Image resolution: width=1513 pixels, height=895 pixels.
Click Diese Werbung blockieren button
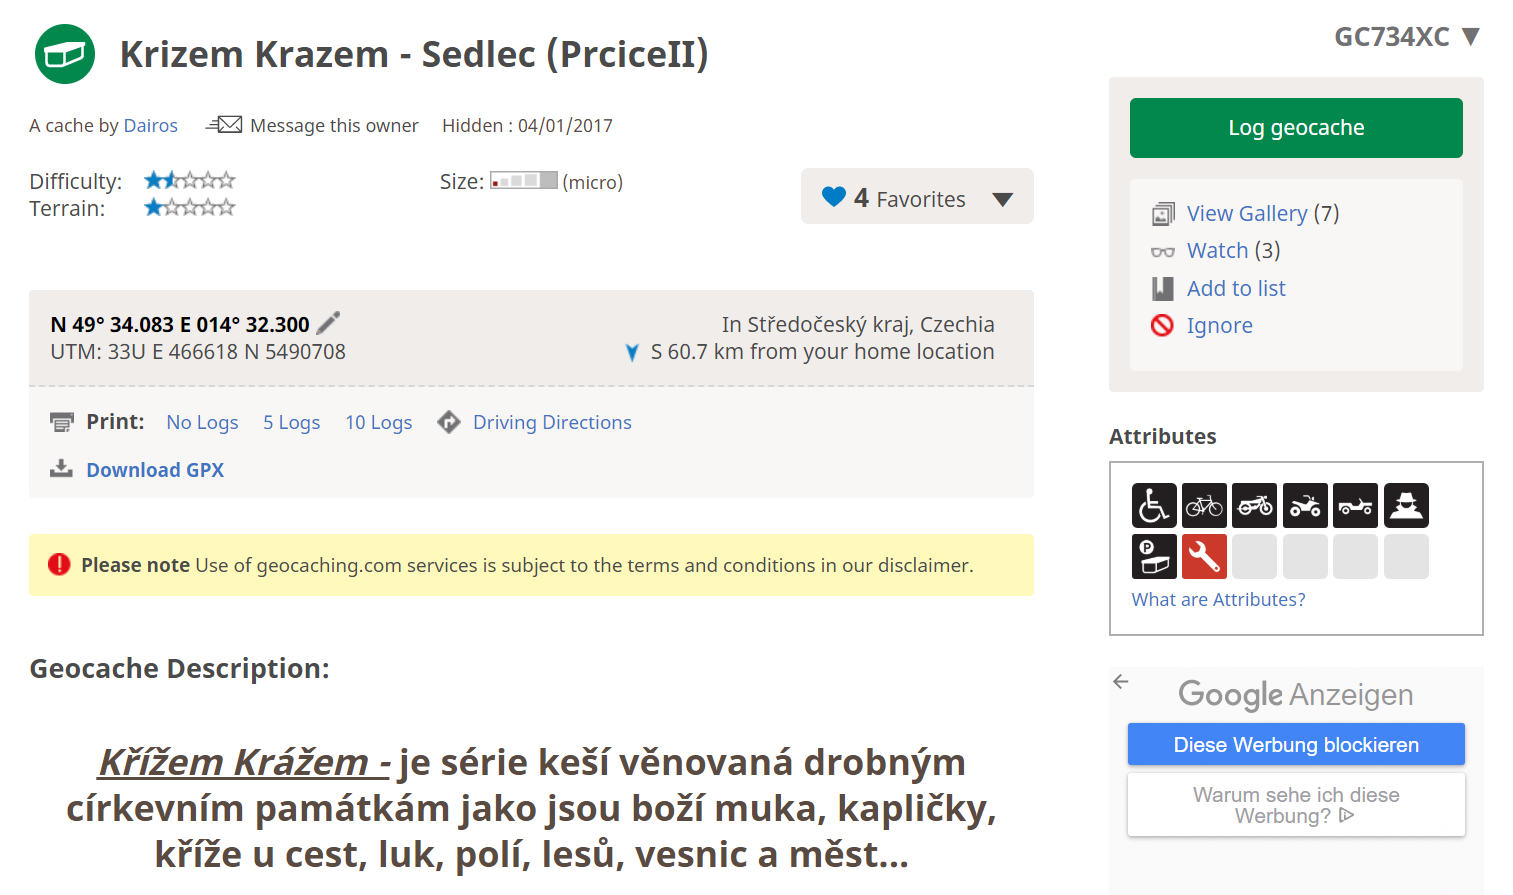1296,745
